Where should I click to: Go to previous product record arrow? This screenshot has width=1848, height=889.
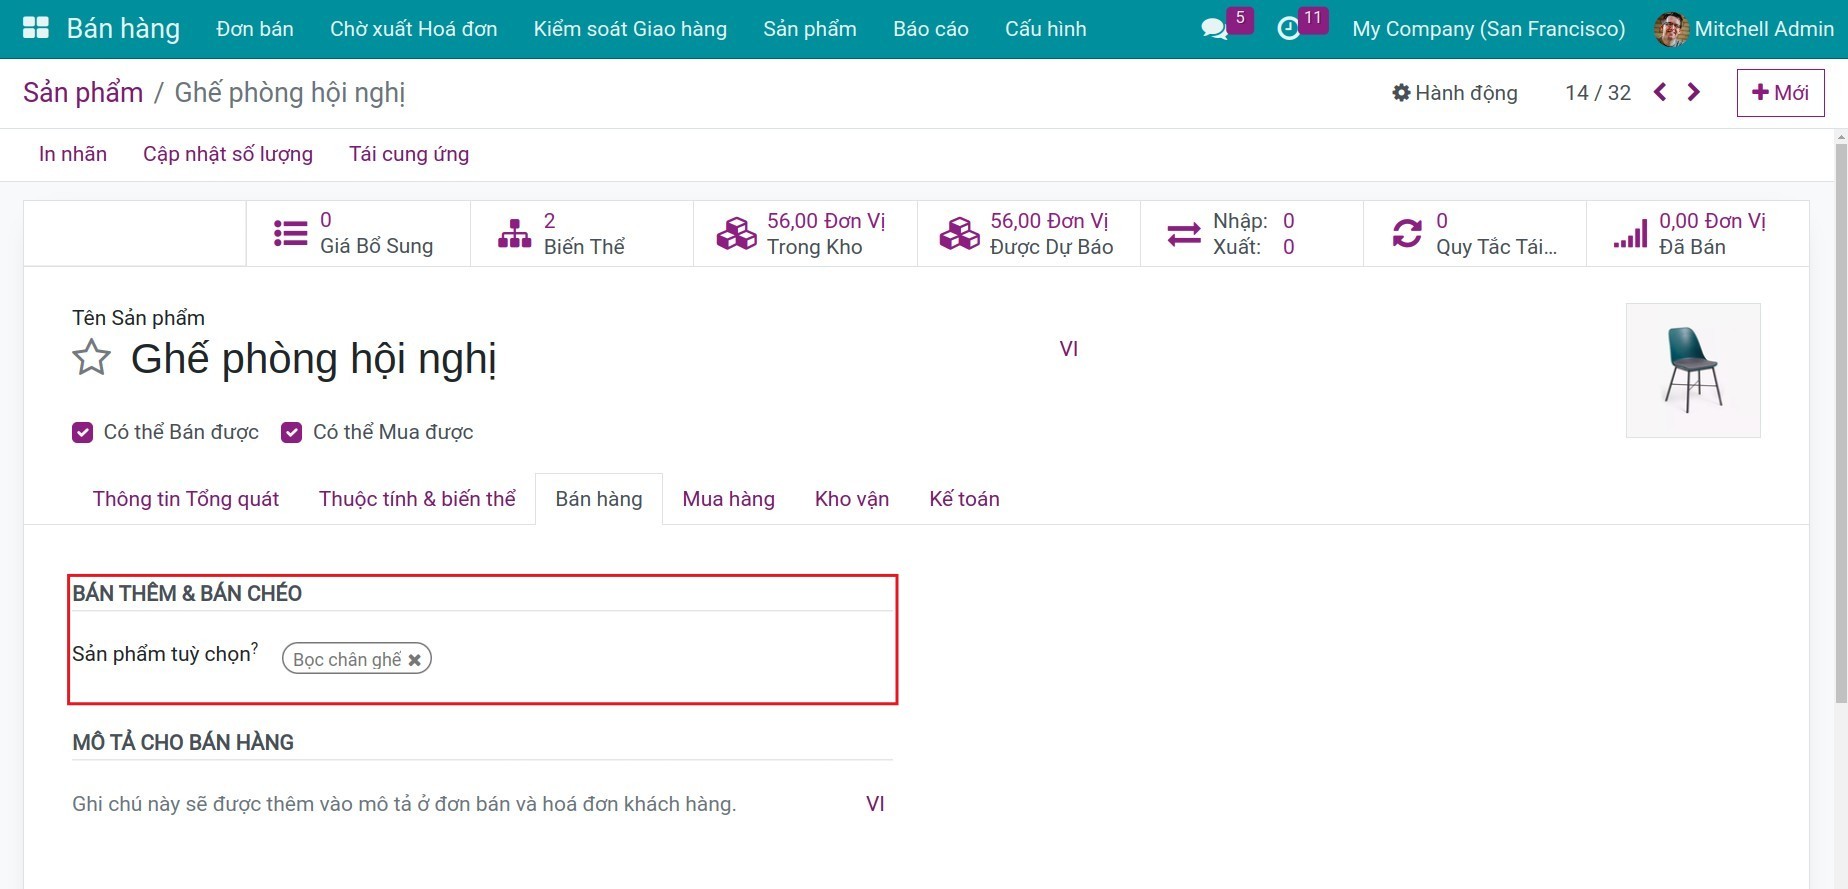click(1660, 92)
